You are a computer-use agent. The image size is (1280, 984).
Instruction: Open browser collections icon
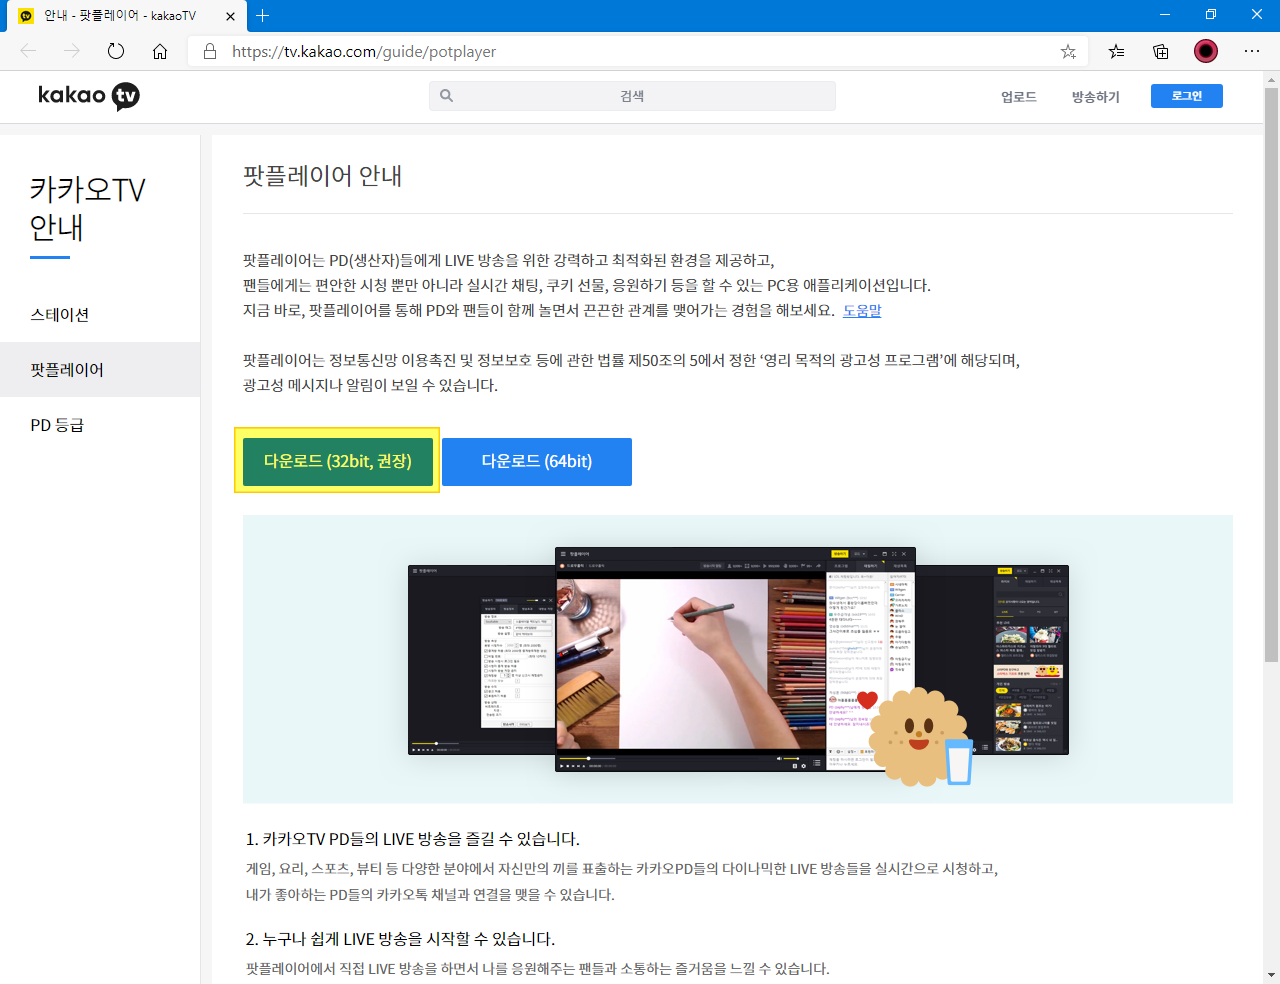(1161, 51)
